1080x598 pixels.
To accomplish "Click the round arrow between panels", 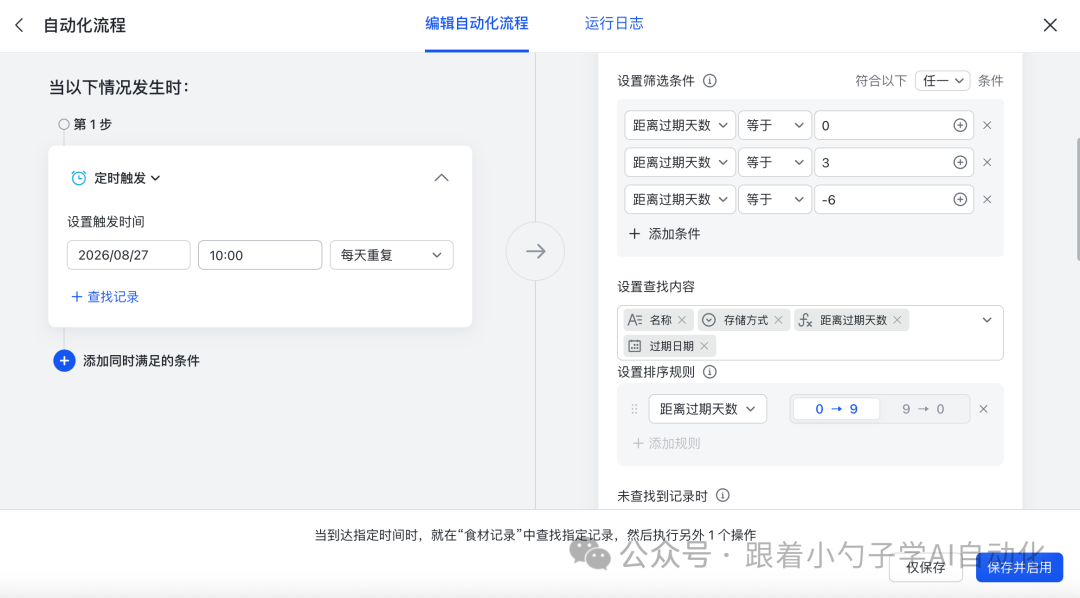I will pyautogui.click(x=535, y=251).
